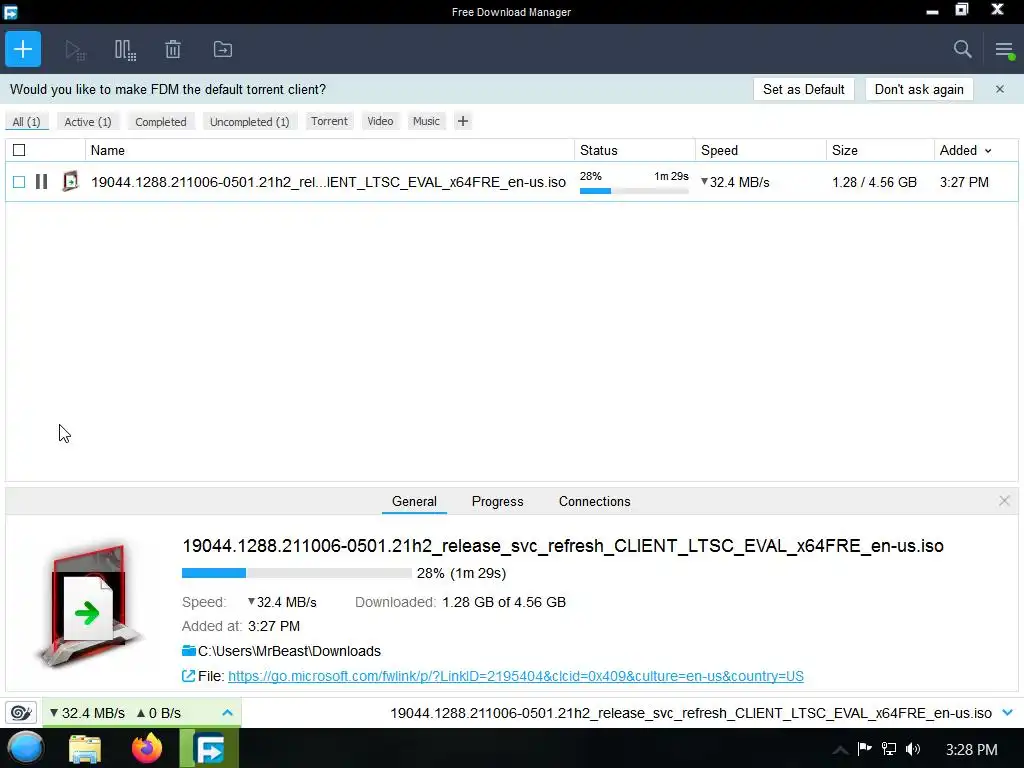Image resolution: width=1024 pixels, height=768 pixels.
Task: Open the Start menu orb
Action: (25, 748)
